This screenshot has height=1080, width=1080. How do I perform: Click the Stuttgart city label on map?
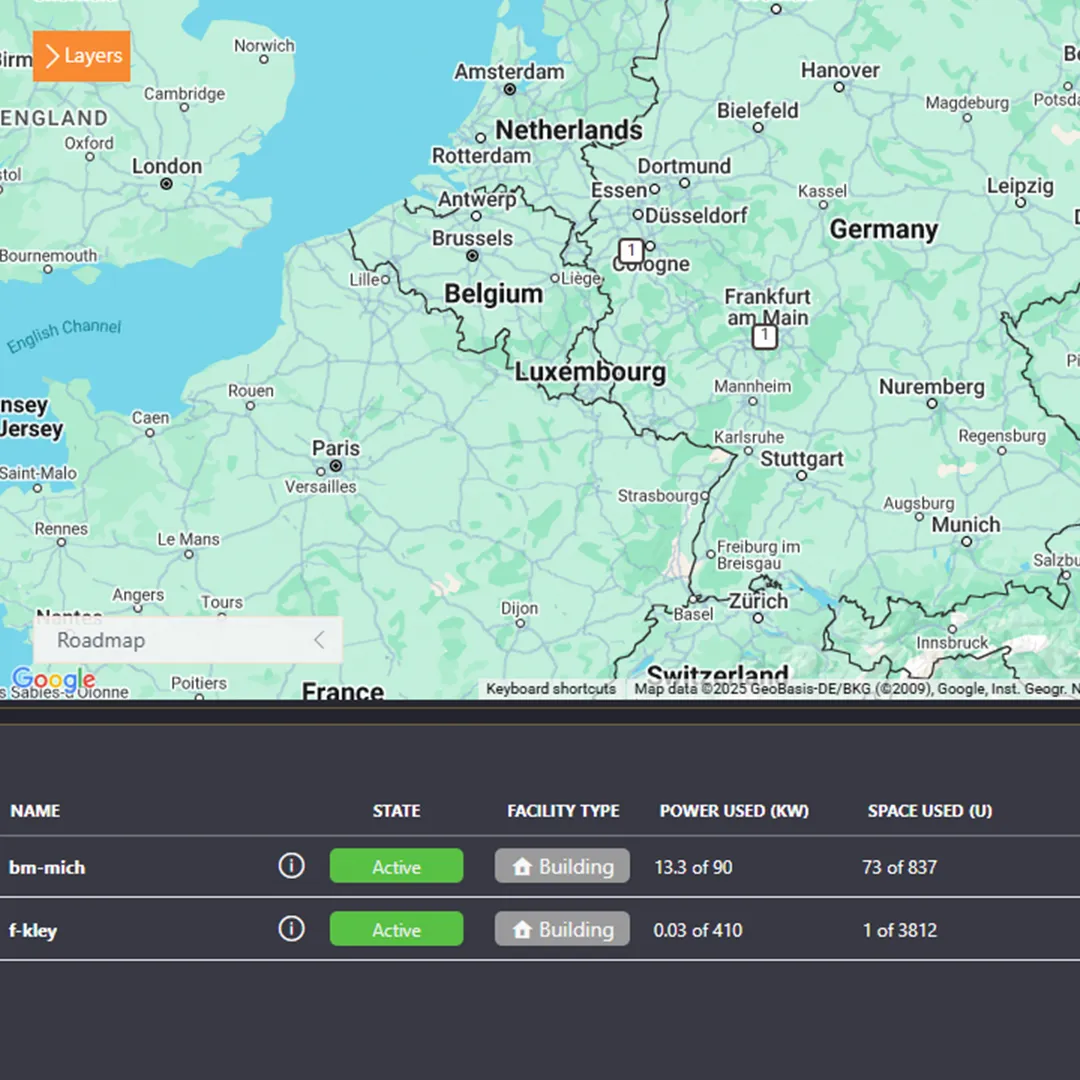[x=802, y=459]
